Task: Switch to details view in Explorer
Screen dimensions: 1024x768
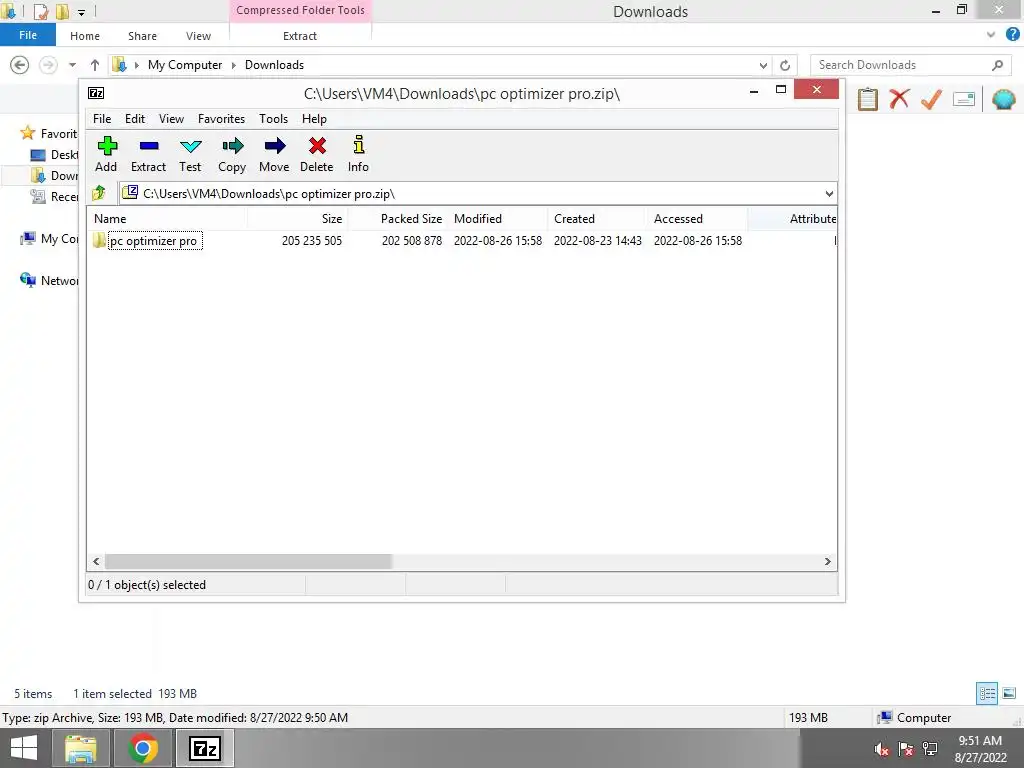Action: coord(987,693)
